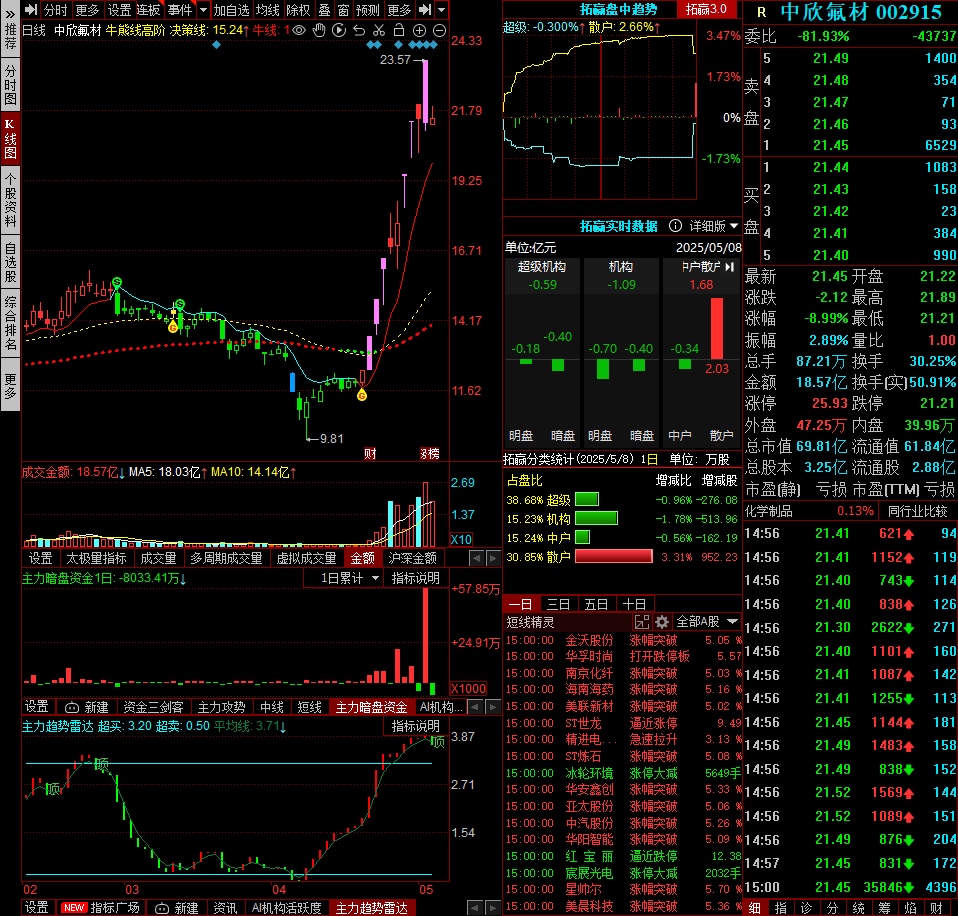Switch to the 主力攻势 tab
958x916 pixels.
pos(221,707)
